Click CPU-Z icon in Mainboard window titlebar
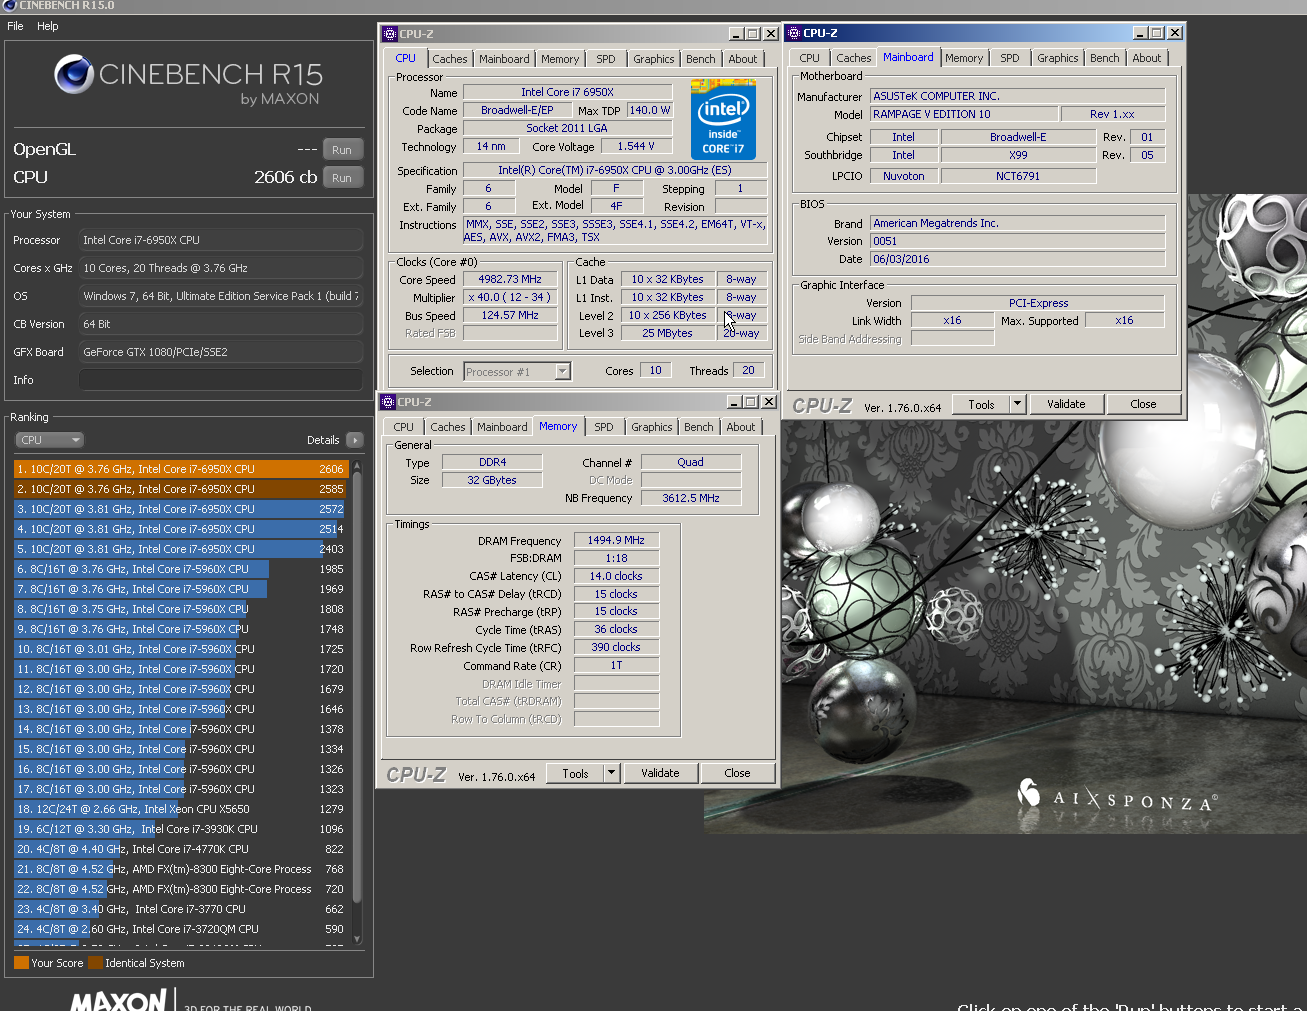 794,33
